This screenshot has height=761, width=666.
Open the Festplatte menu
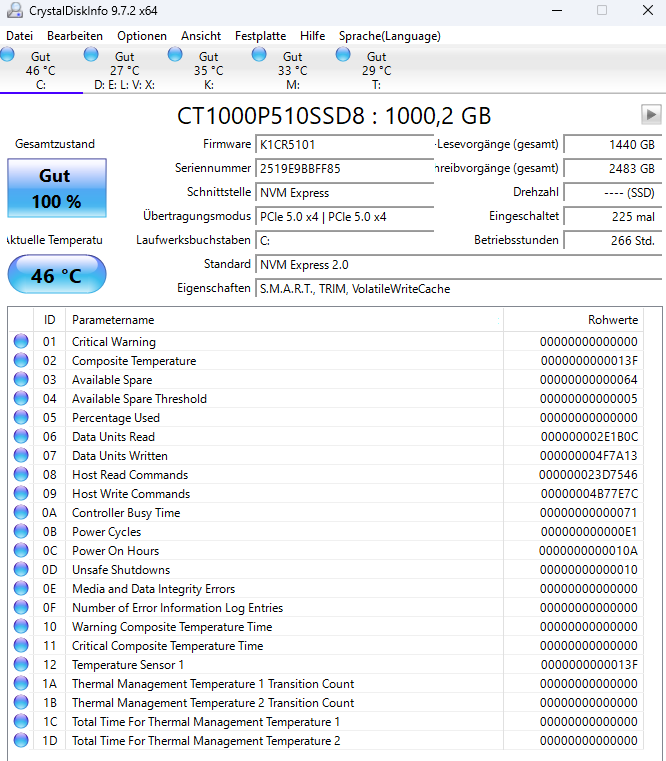click(x=260, y=36)
